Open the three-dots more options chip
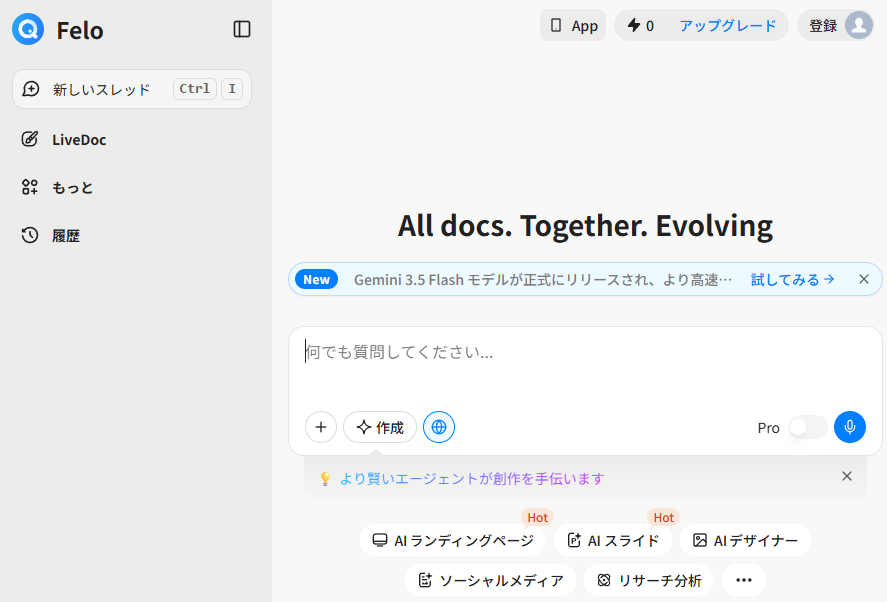The width and height of the screenshot is (887, 602). point(744,580)
